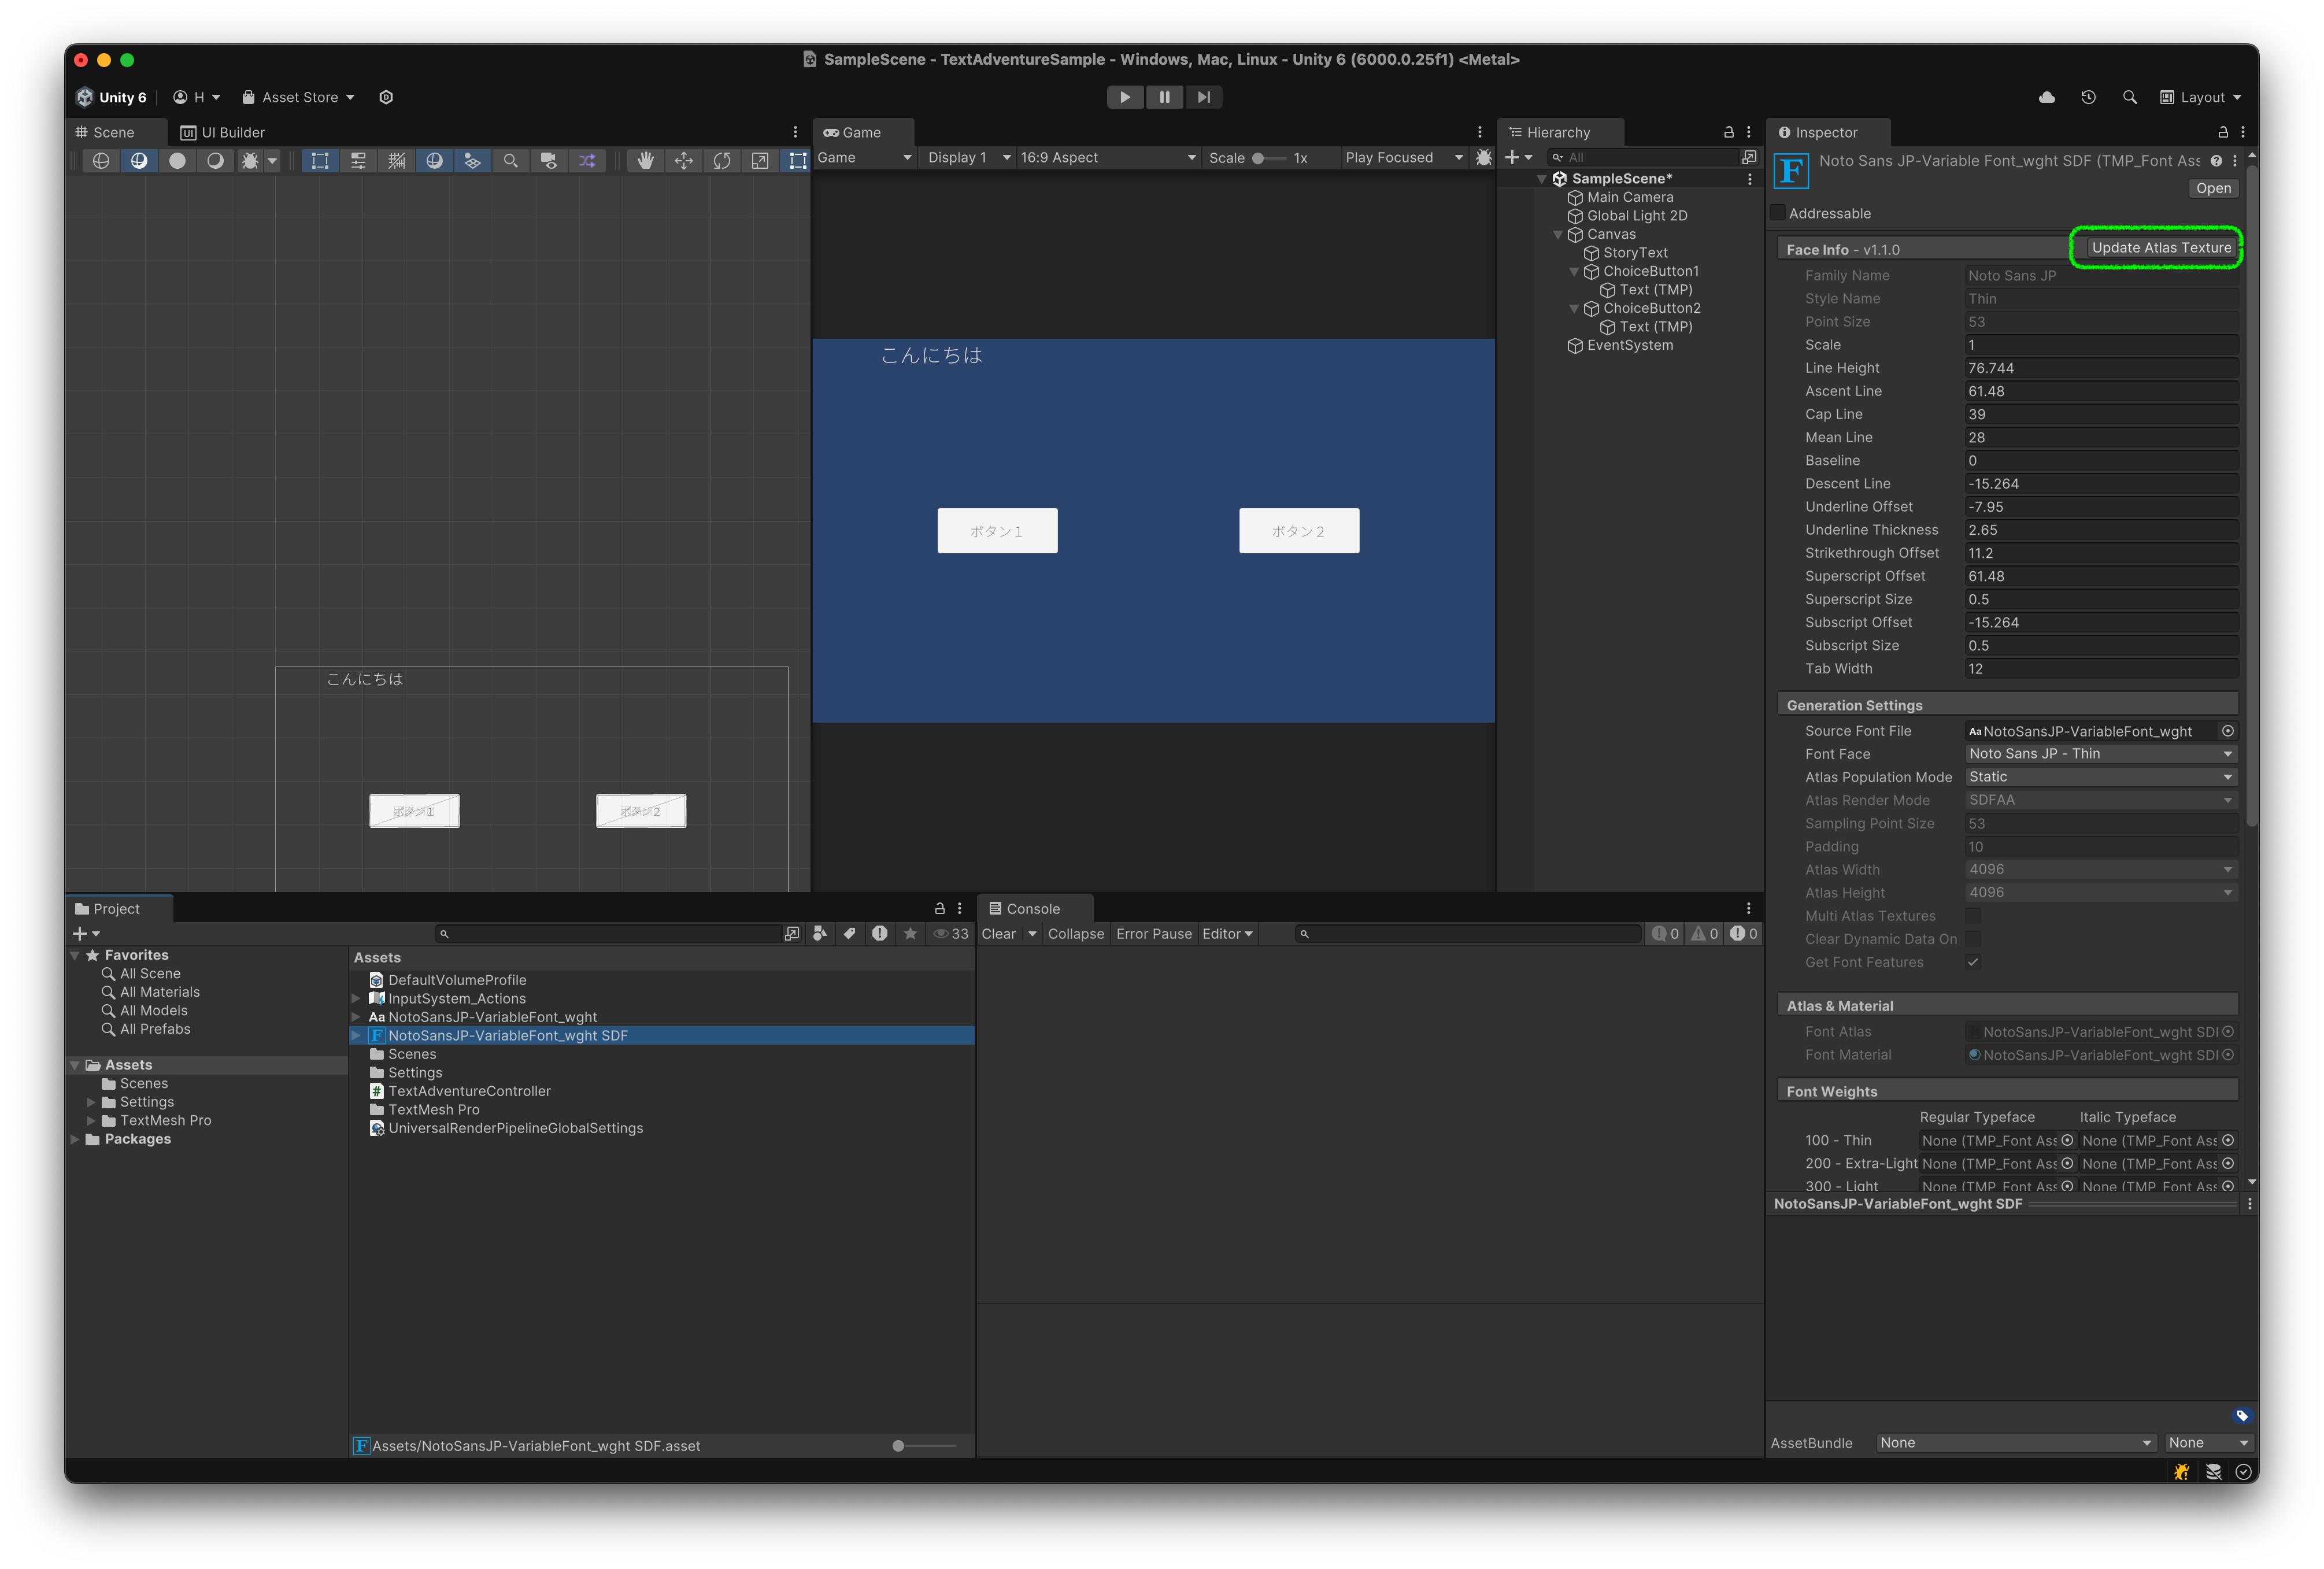Toggle the Get Font Features checkbox
Screen dimensions: 2324x1569
pyautogui.click(x=1973, y=962)
